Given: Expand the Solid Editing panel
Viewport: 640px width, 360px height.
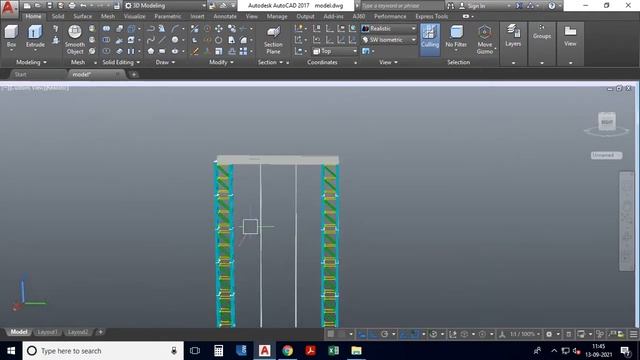Looking at the screenshot, I should [121, 62].
